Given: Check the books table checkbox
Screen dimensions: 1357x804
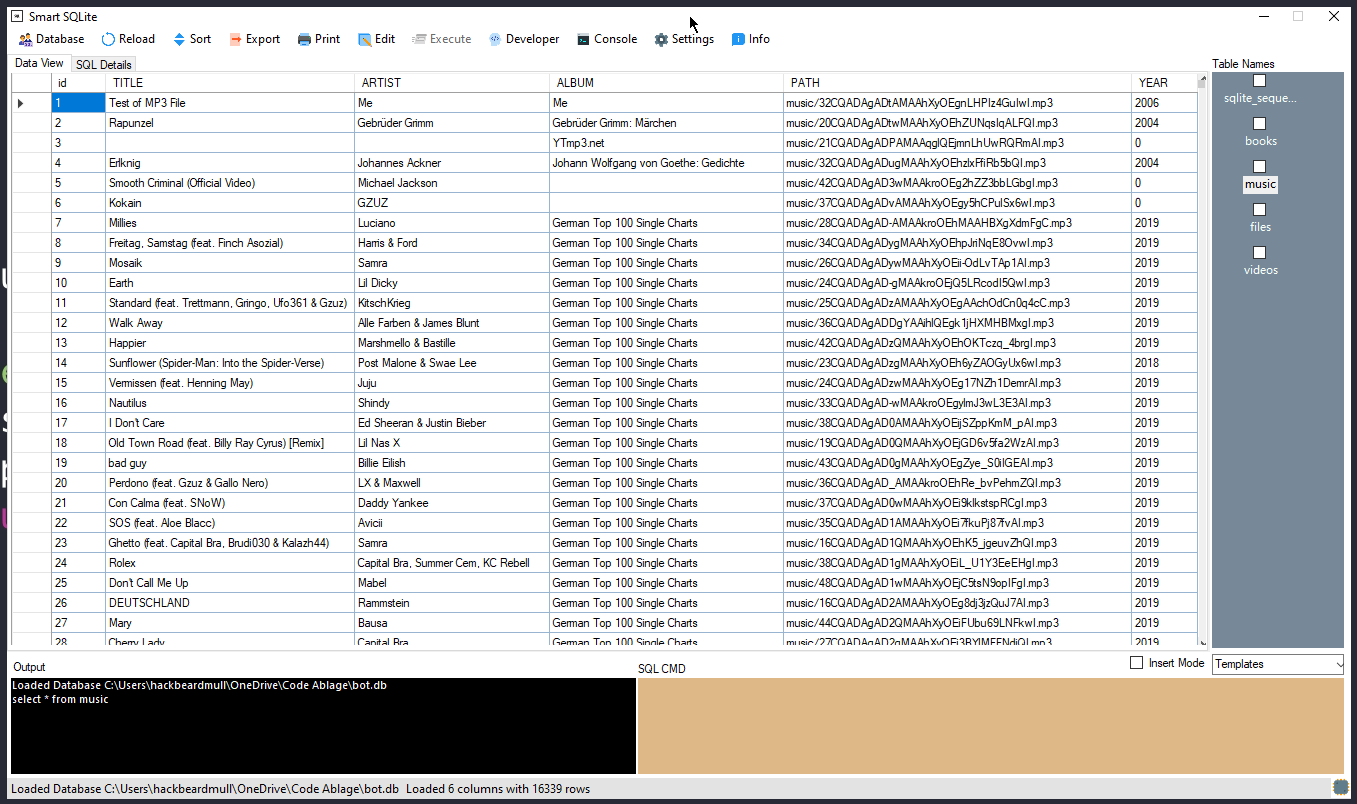Looking at the screenshot, I should pyautogui.click(x=1260, y=123).
